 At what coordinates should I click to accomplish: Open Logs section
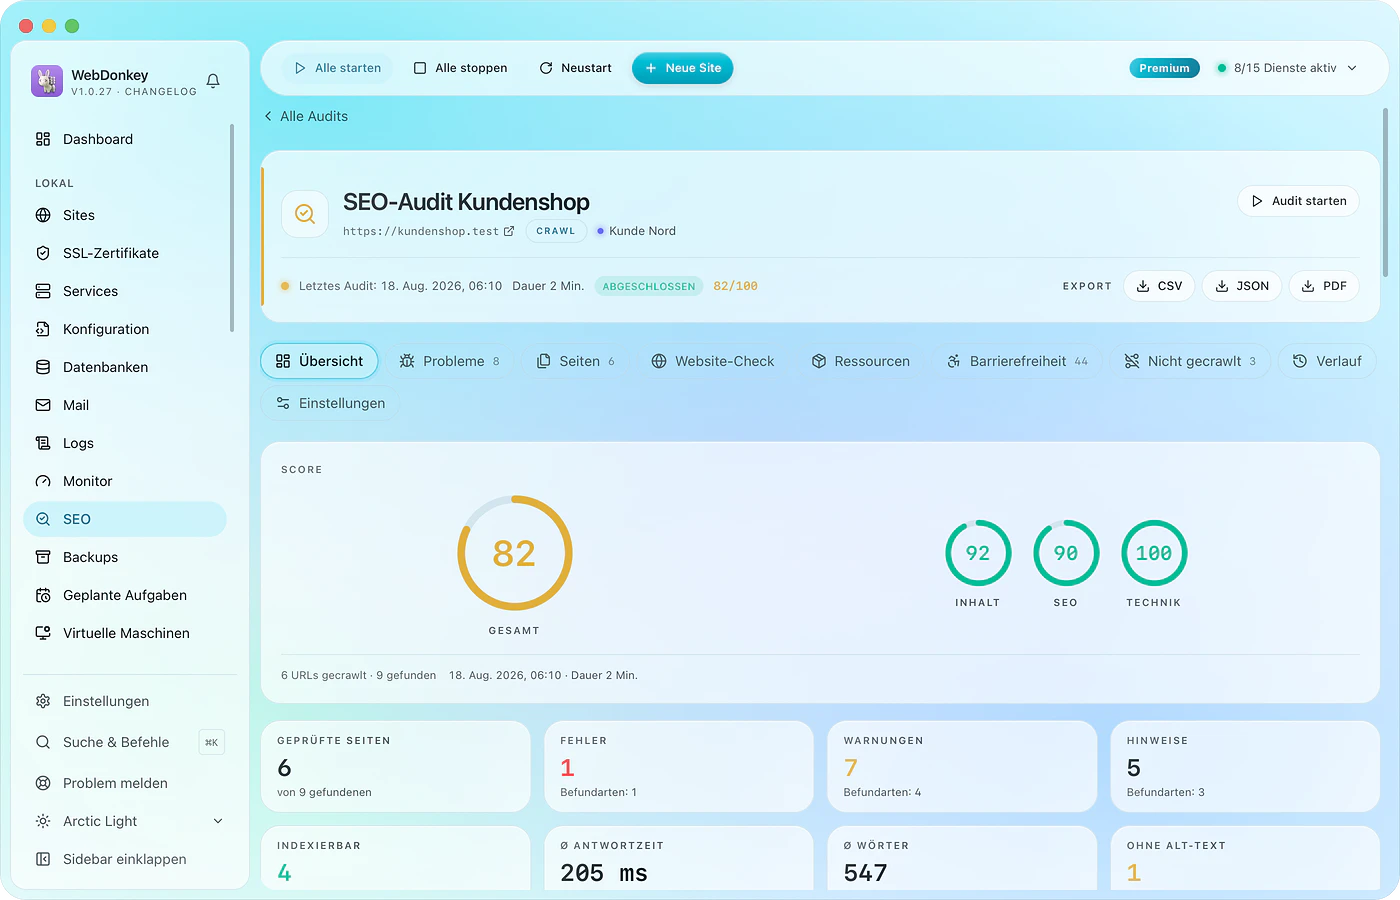coord(125,443)
